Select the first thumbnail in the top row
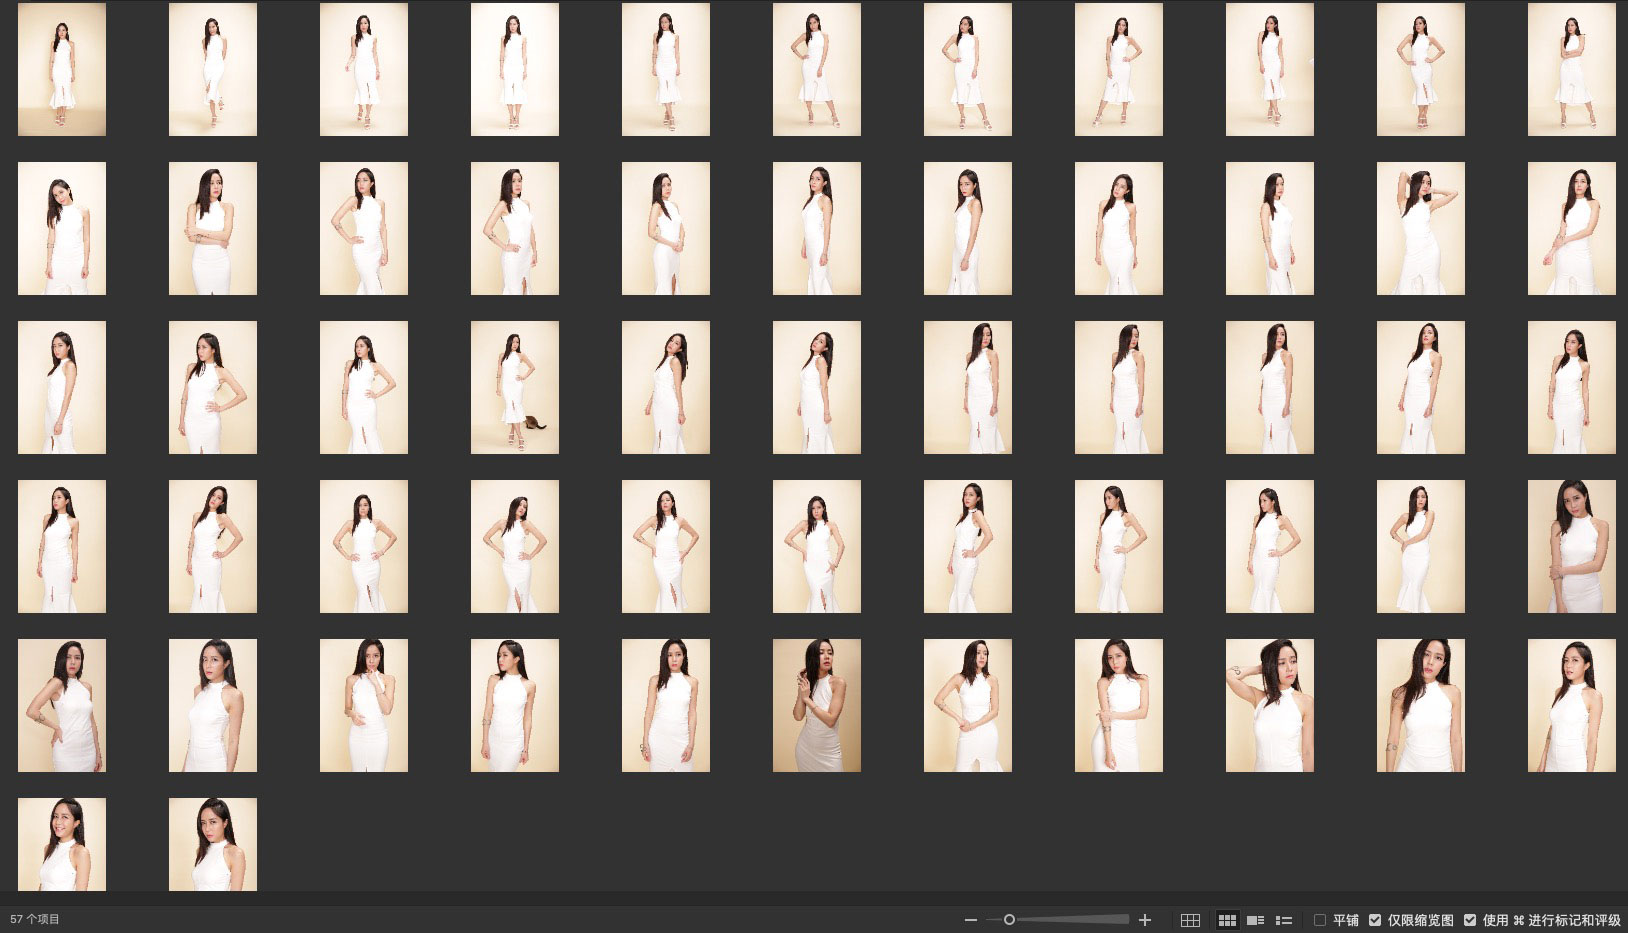The height and width of the screenshot is (933, 1628). pos(62,69)
